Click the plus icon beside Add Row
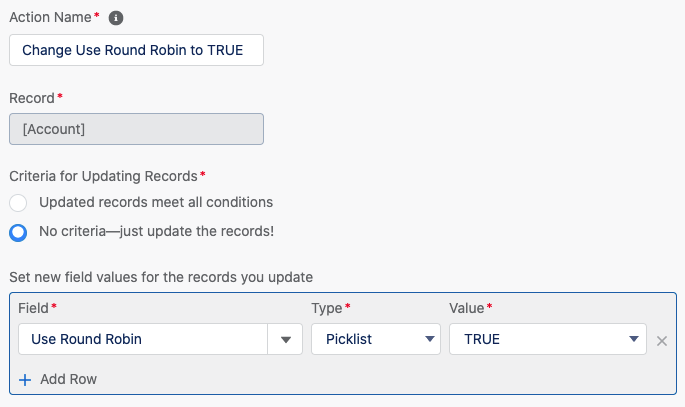 pos(25,379)
